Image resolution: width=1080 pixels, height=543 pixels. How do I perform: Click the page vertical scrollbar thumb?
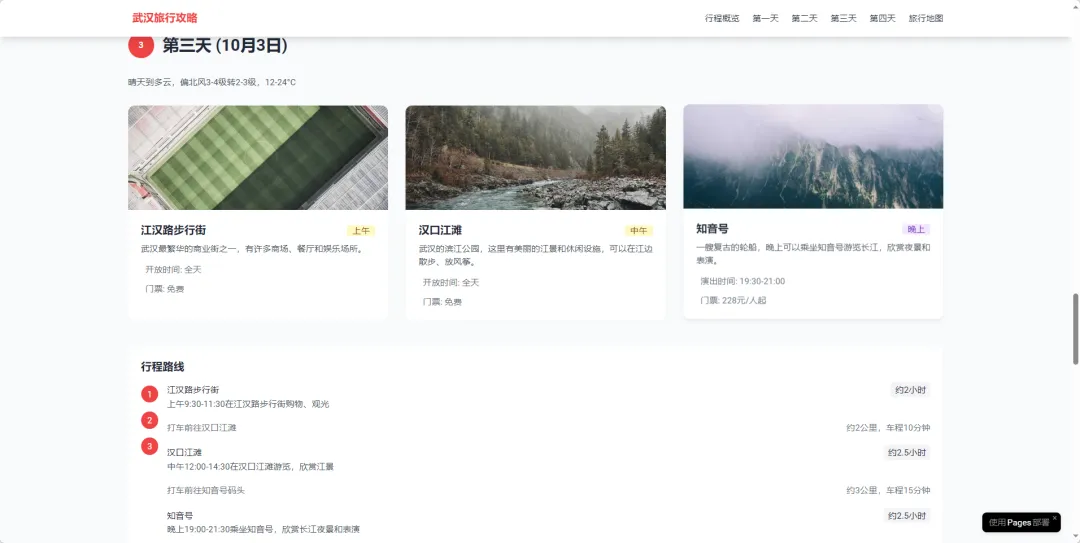(x=1076, y=329)
